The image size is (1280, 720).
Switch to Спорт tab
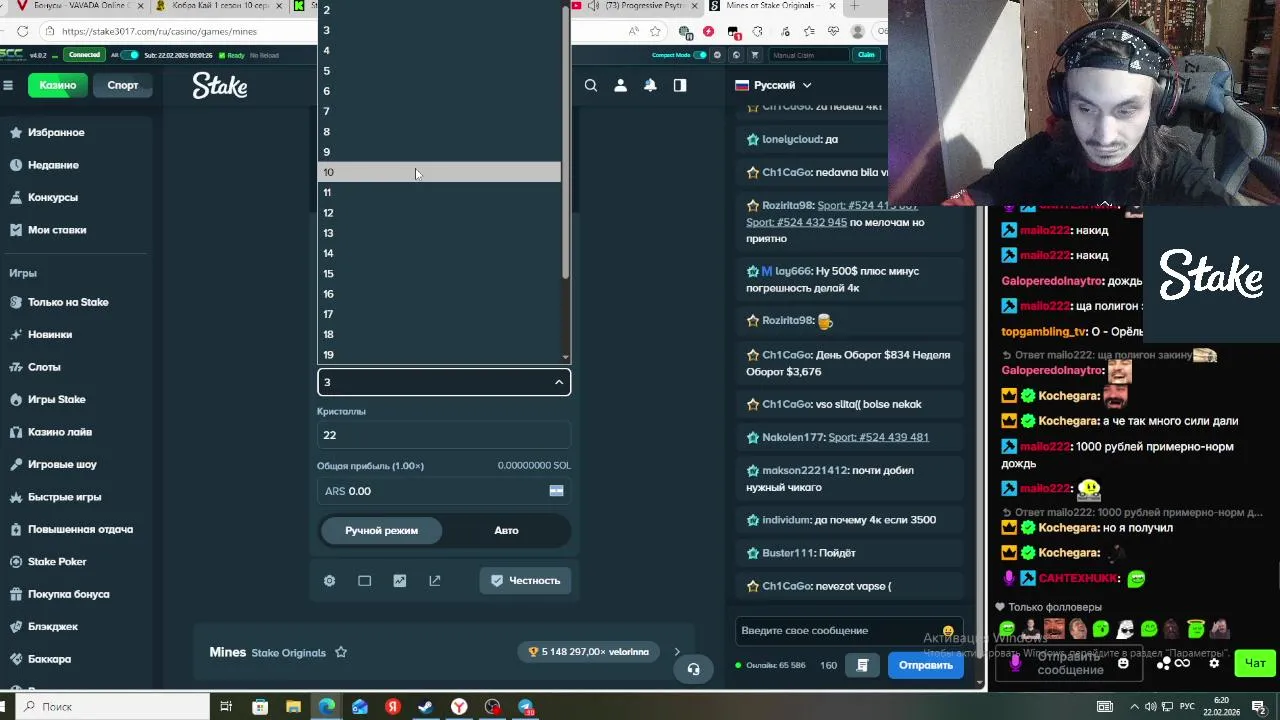tap(123, 85)
